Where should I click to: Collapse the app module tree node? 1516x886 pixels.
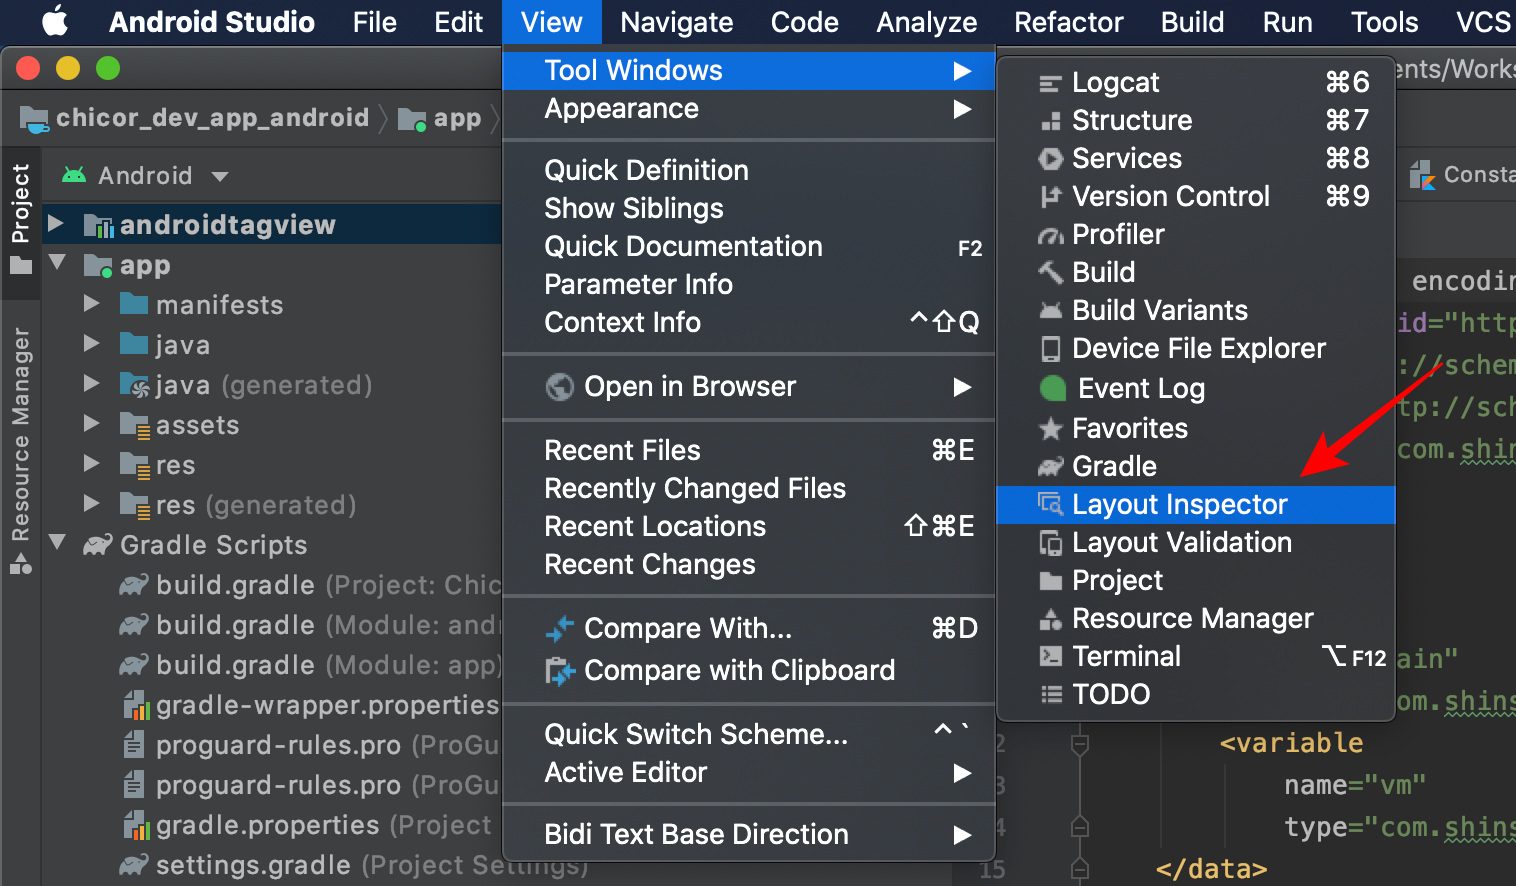tap(57, 264)
